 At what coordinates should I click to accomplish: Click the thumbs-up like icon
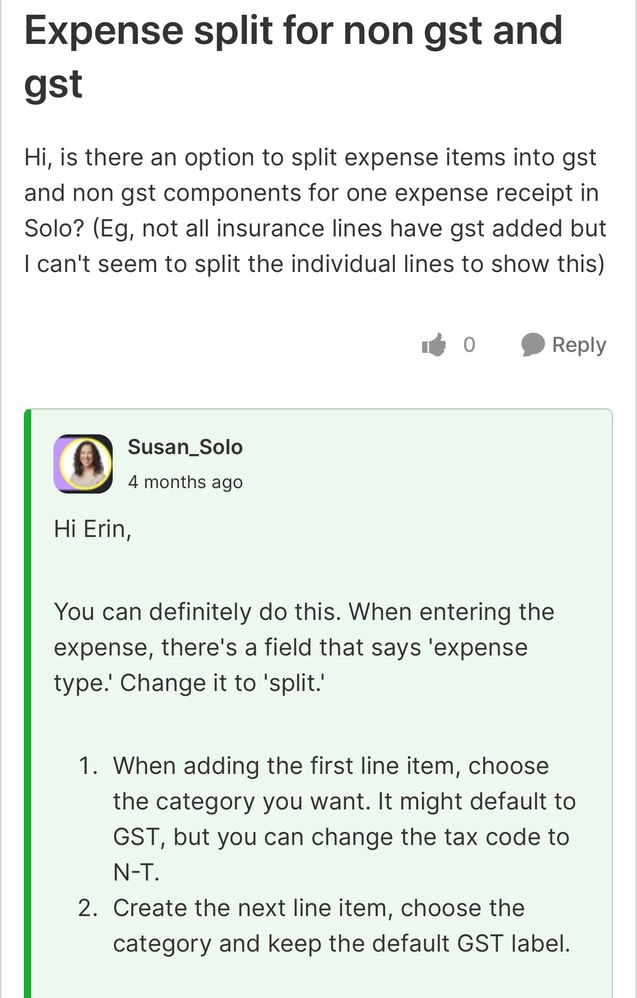click(434, 345)
